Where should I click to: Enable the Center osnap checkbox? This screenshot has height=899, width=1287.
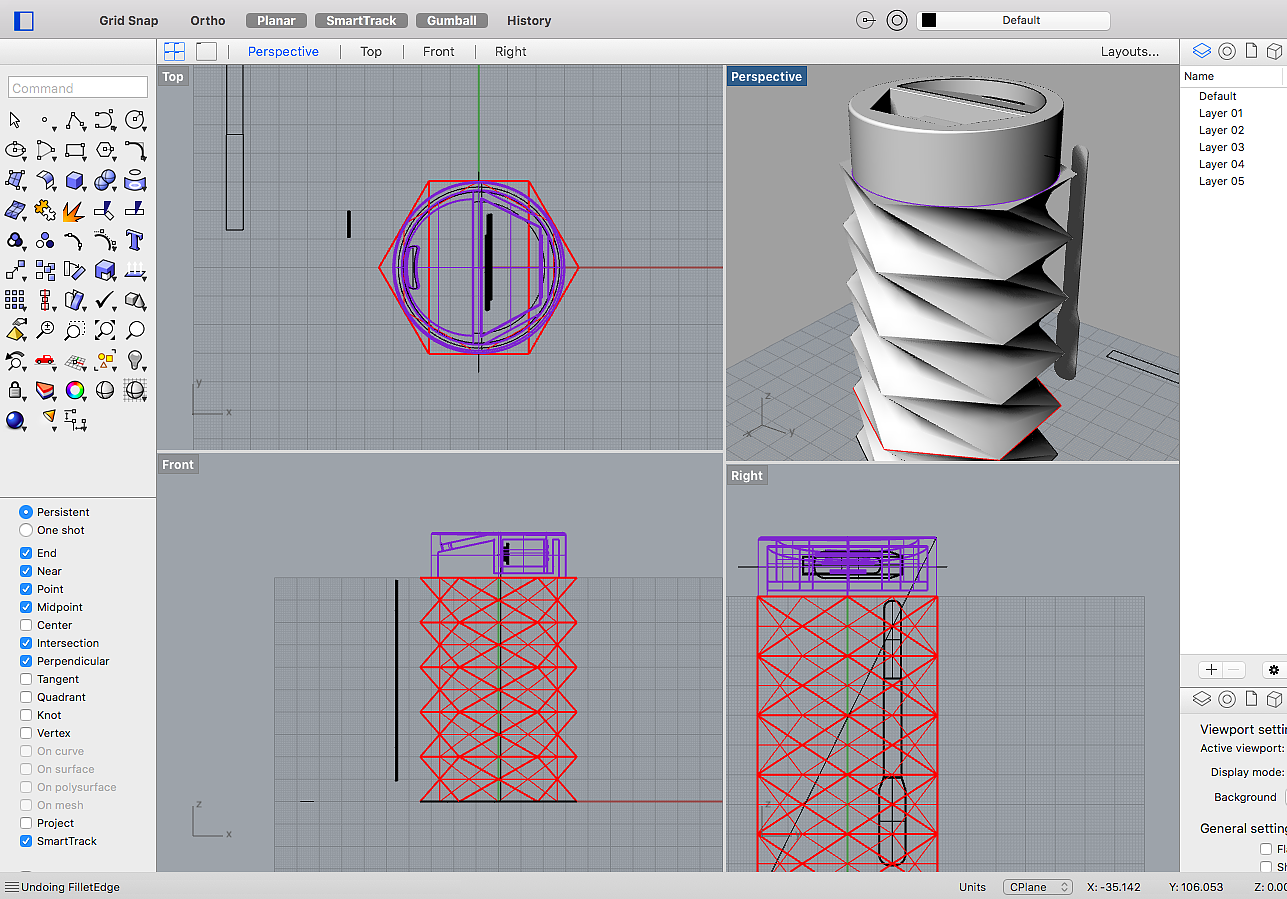click(26, 625)
